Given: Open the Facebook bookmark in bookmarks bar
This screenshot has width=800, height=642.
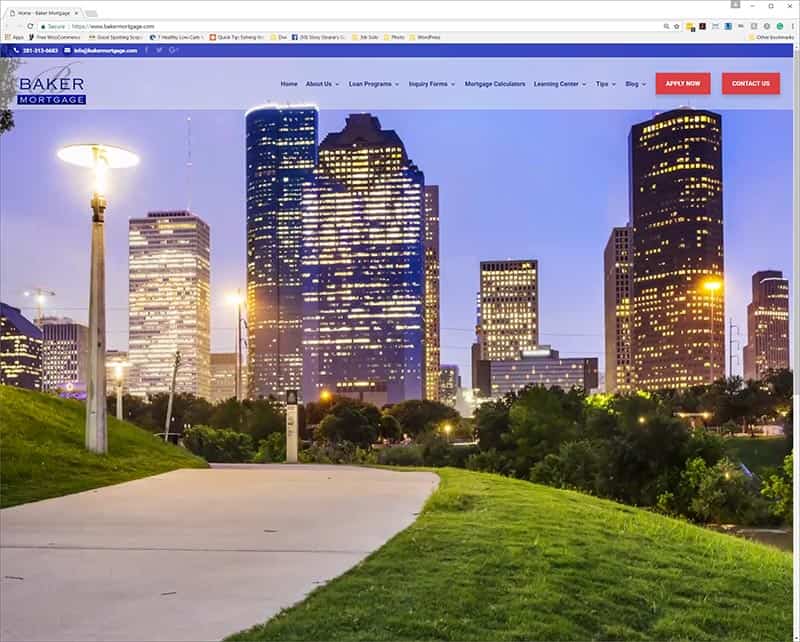Looking at the screenshot, I should (319, 37).
